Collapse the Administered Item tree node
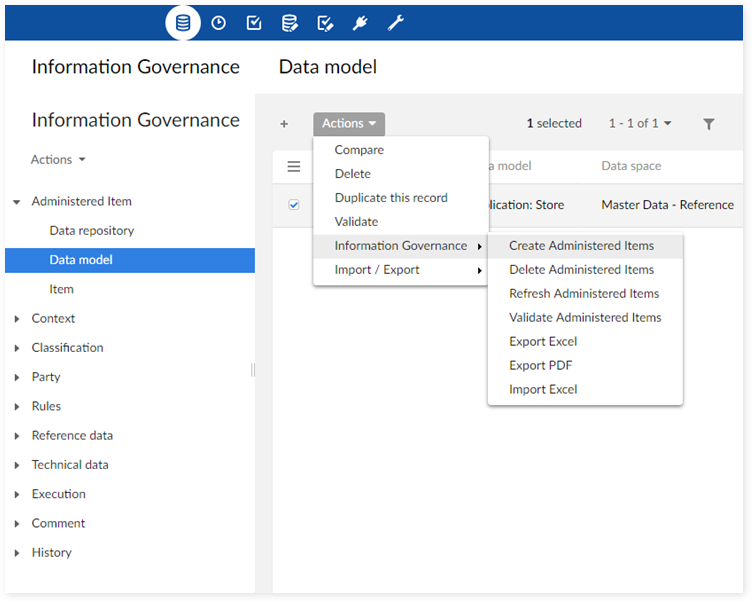Viewport: 752px width, 602px height. 17,202
